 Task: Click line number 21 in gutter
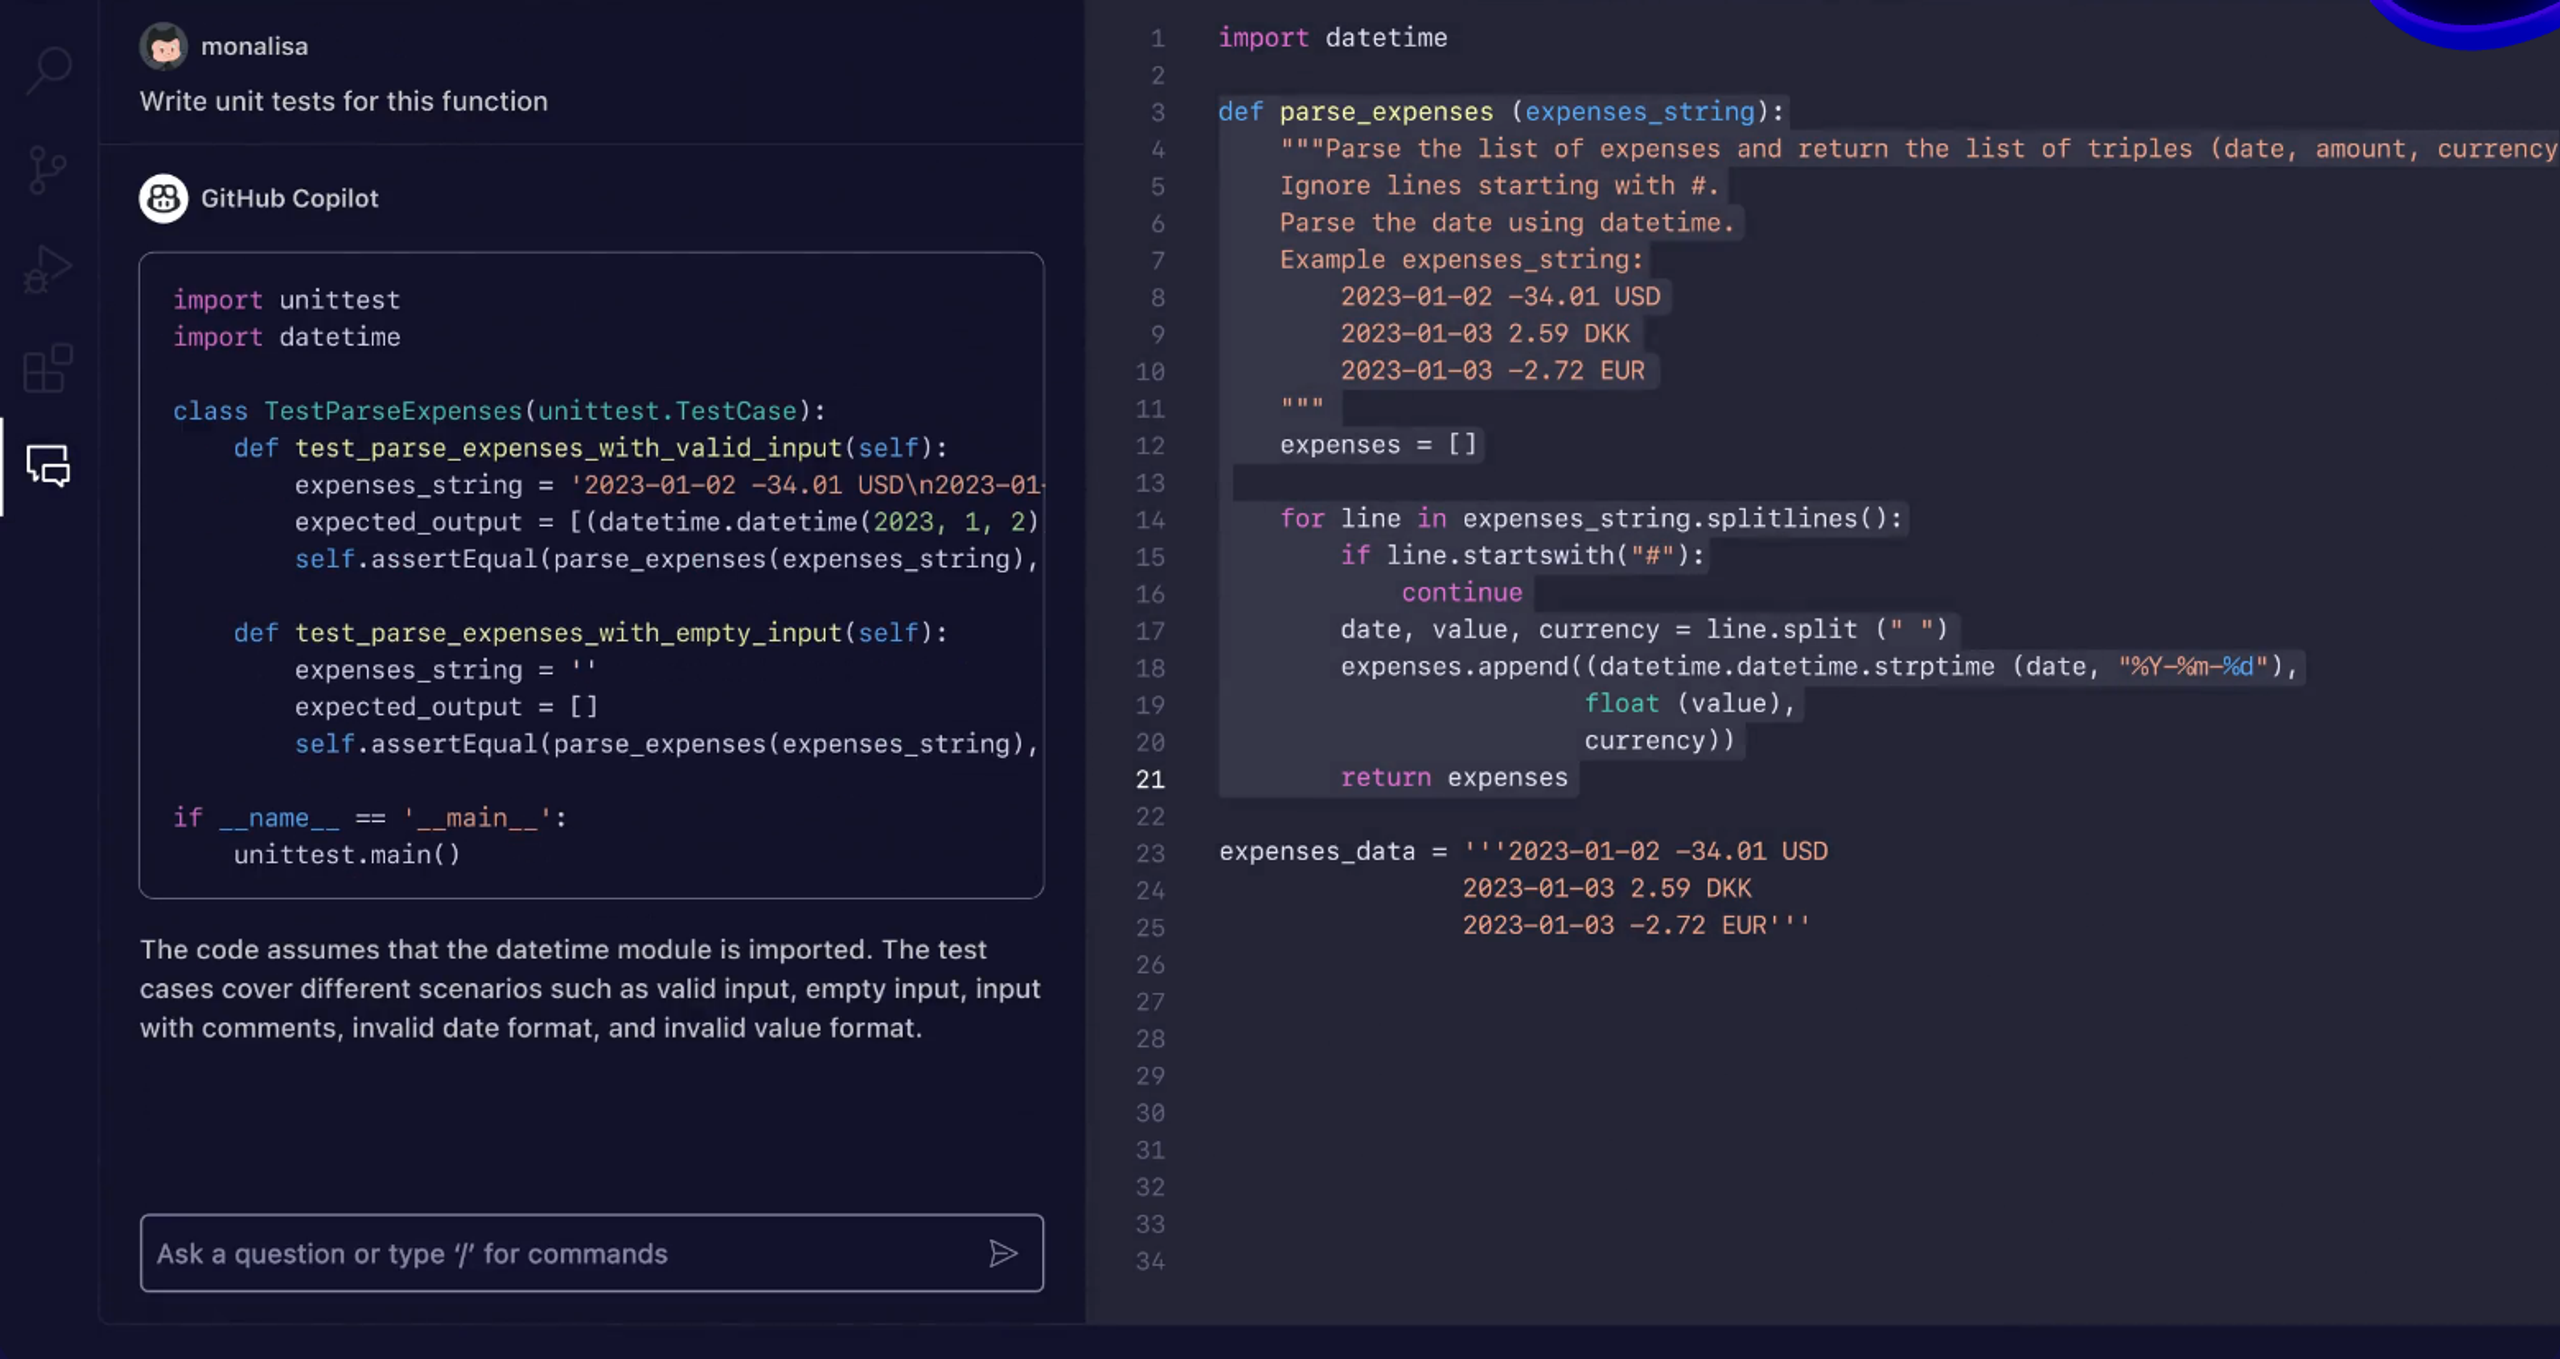coord(1150,779)
